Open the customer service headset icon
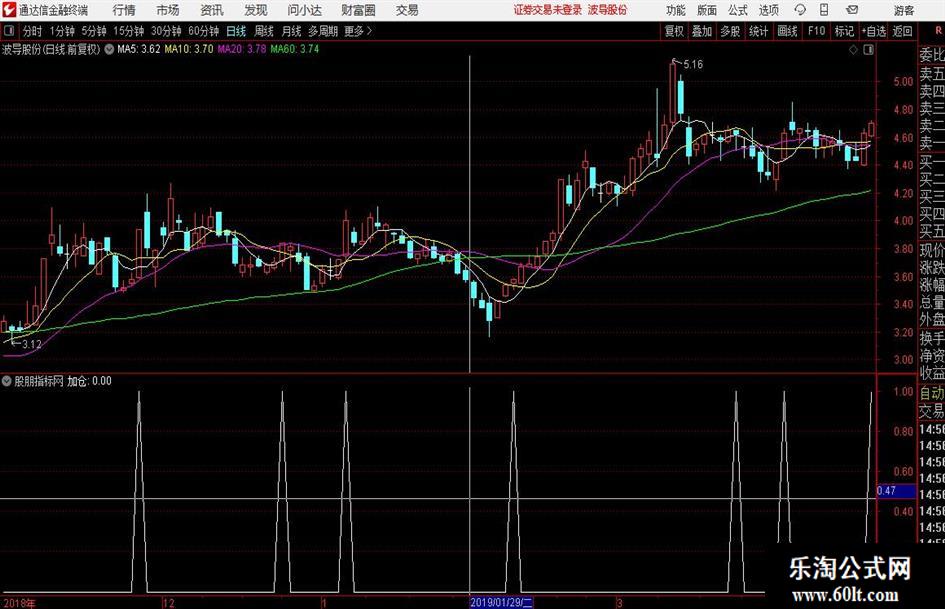The height and width of the screenshot is (609, 945). (x=800, y=10)
